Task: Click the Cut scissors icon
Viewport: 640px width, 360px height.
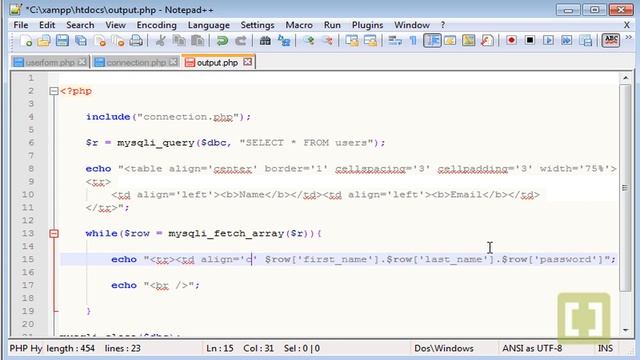Action: (160, 40)
